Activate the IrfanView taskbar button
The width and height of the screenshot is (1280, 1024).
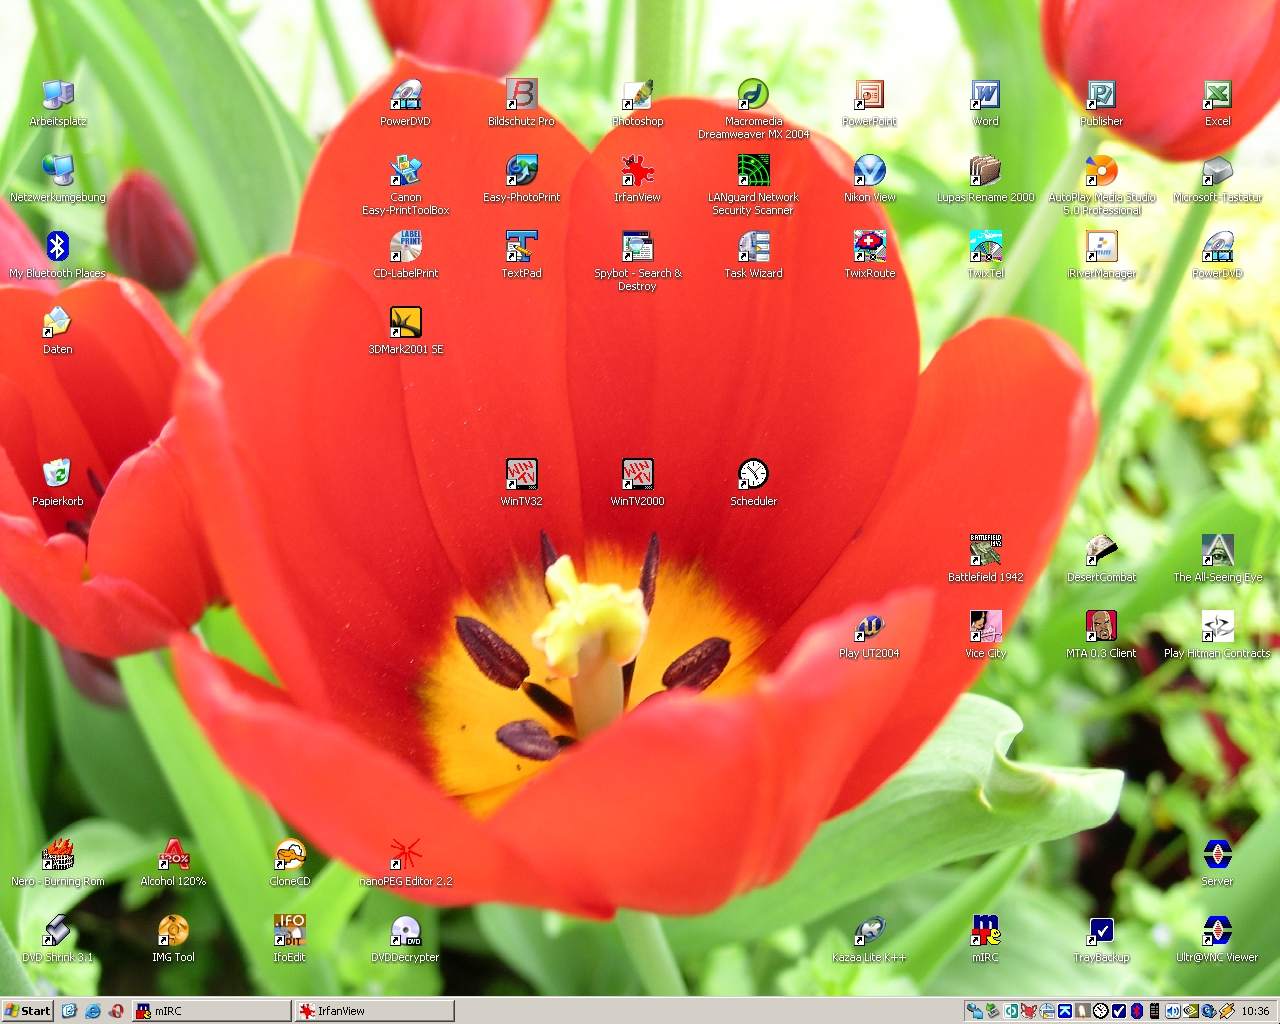375,1011
